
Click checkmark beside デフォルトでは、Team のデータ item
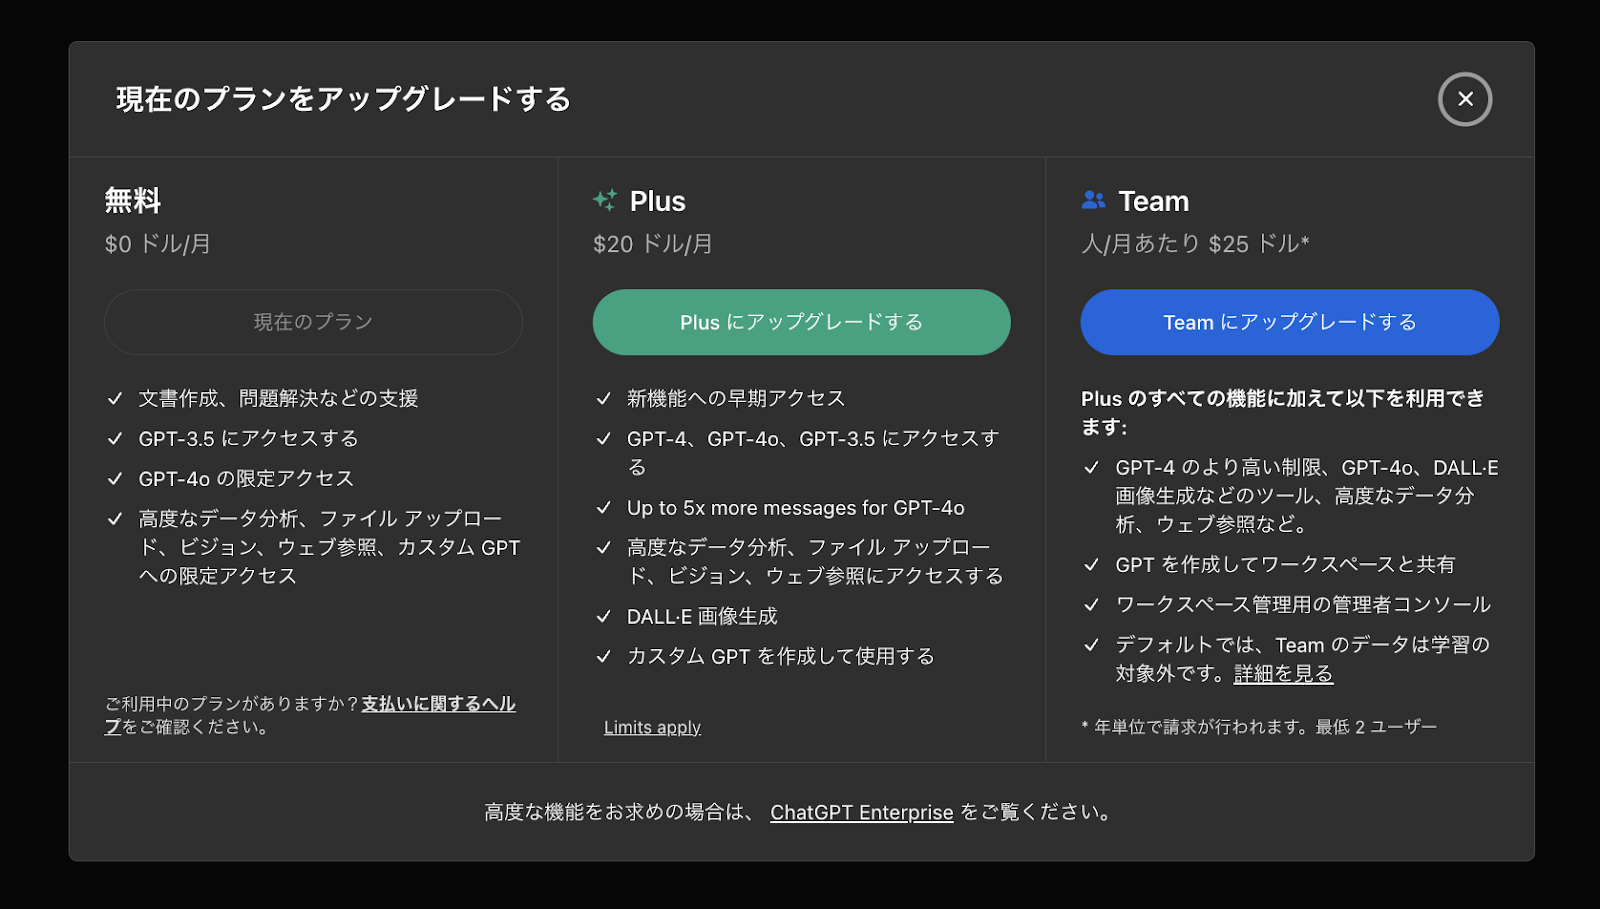pyautogui.click(x=1092, y=644)
